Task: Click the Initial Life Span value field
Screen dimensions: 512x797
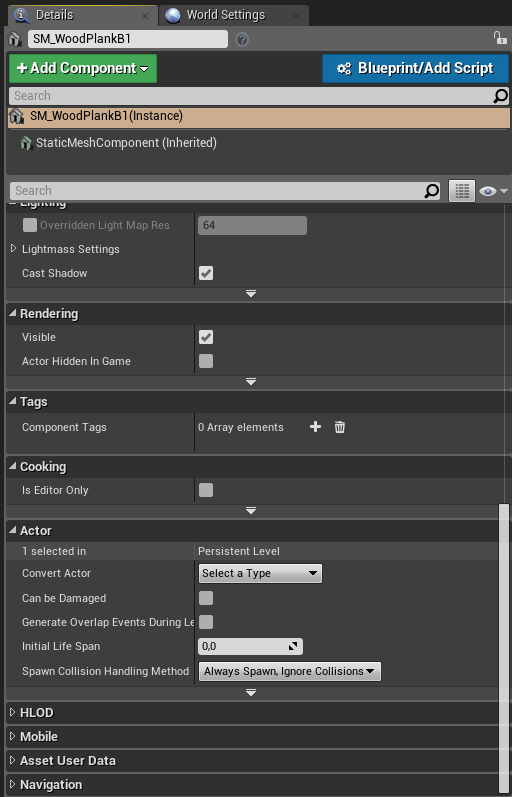Action: click(x=243, y=647)
